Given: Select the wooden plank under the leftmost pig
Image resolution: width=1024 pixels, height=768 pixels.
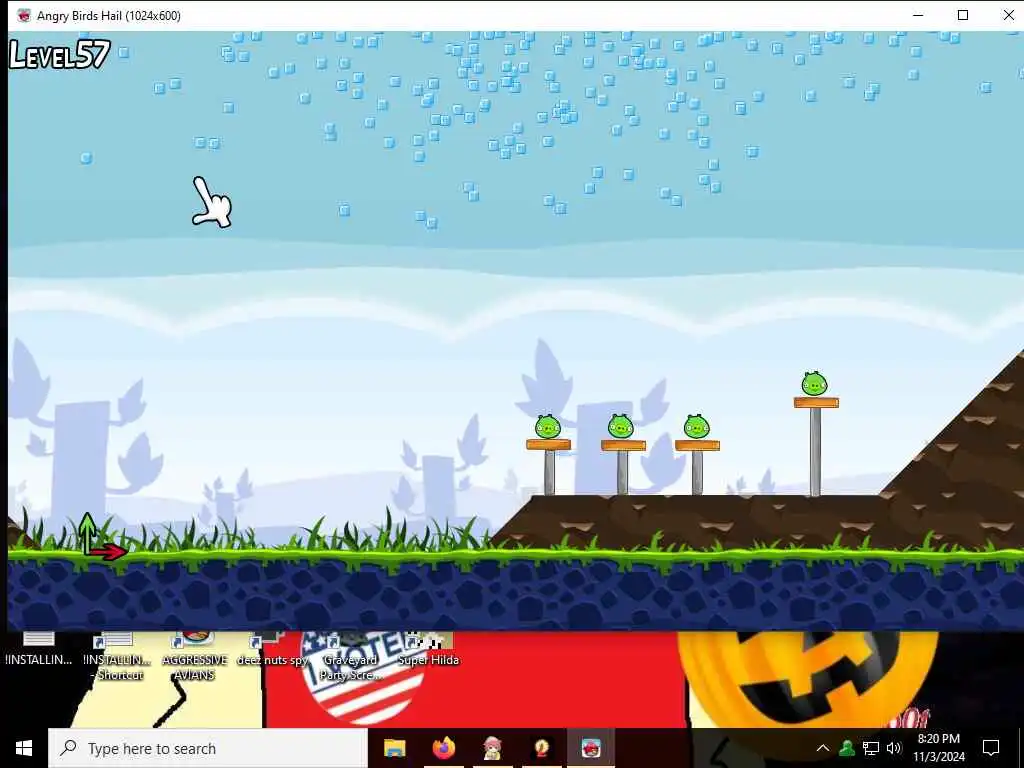Looking at the screenshot, I should (549, 445).
